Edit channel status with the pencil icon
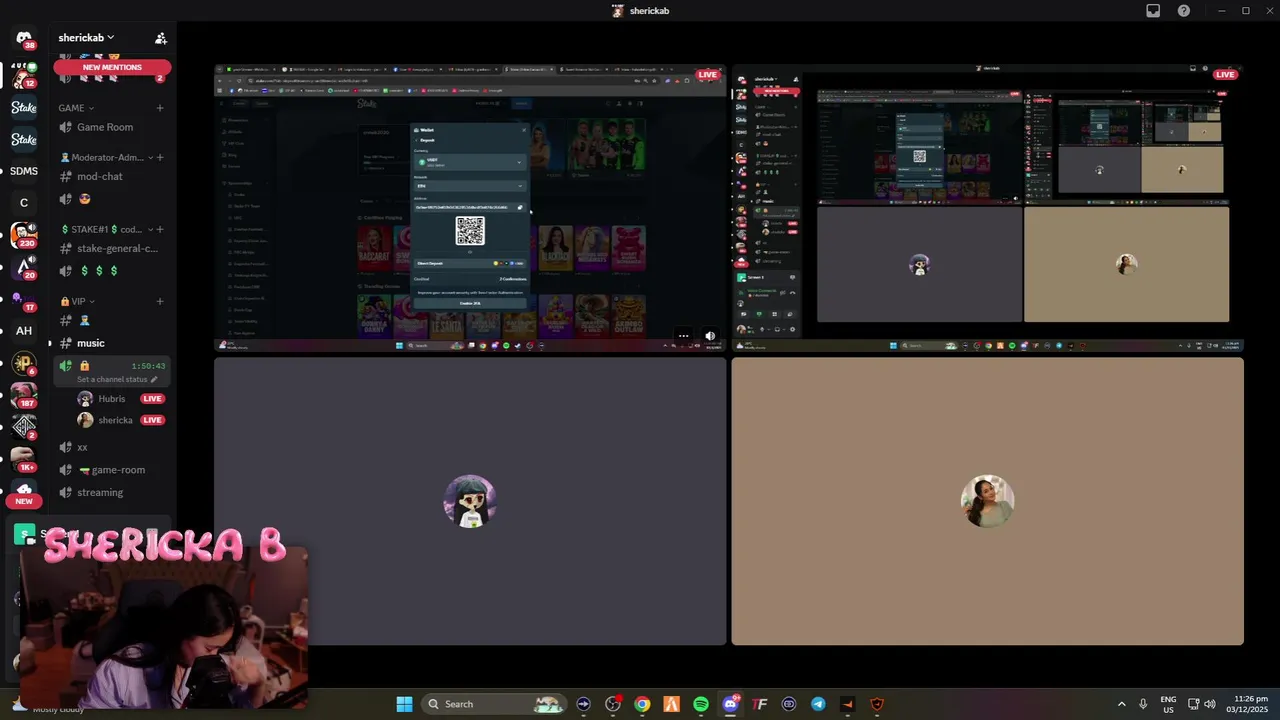 154,380
